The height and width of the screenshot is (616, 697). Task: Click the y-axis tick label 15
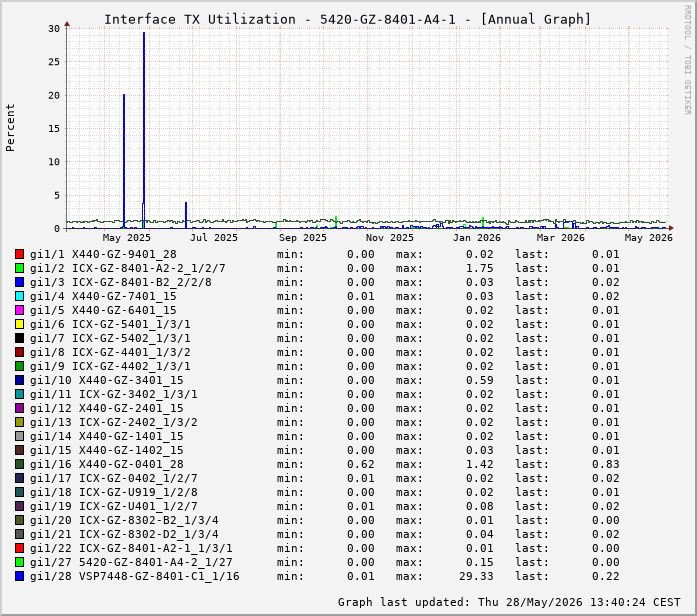point(54,128)
